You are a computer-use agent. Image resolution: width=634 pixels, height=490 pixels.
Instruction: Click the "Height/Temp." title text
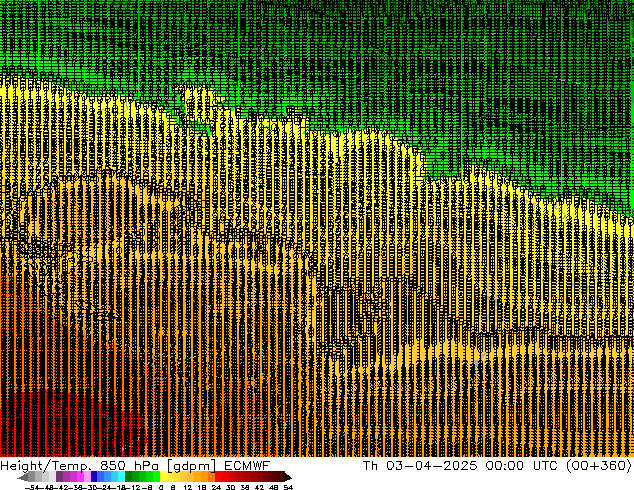pos(46,466)
